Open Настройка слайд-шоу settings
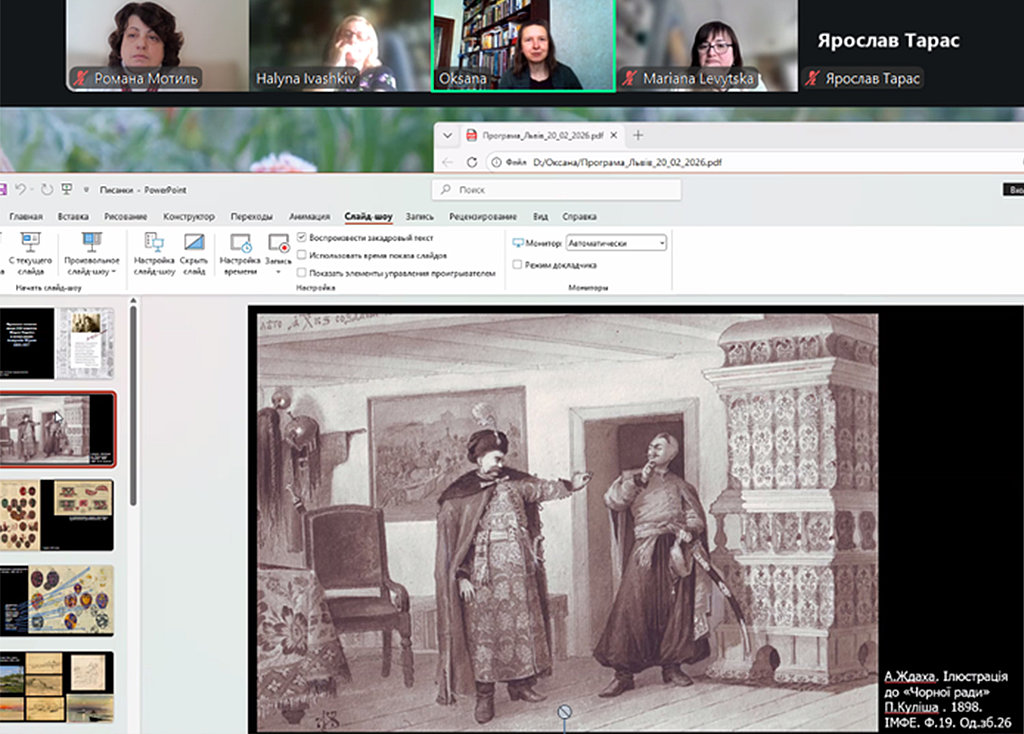1024x734 pixels. tap(154, 251)
